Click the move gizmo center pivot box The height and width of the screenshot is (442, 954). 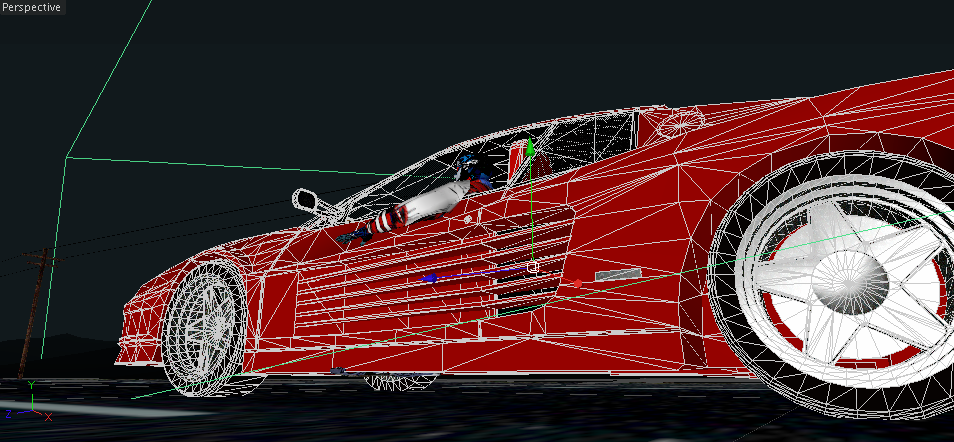point(532,267)
